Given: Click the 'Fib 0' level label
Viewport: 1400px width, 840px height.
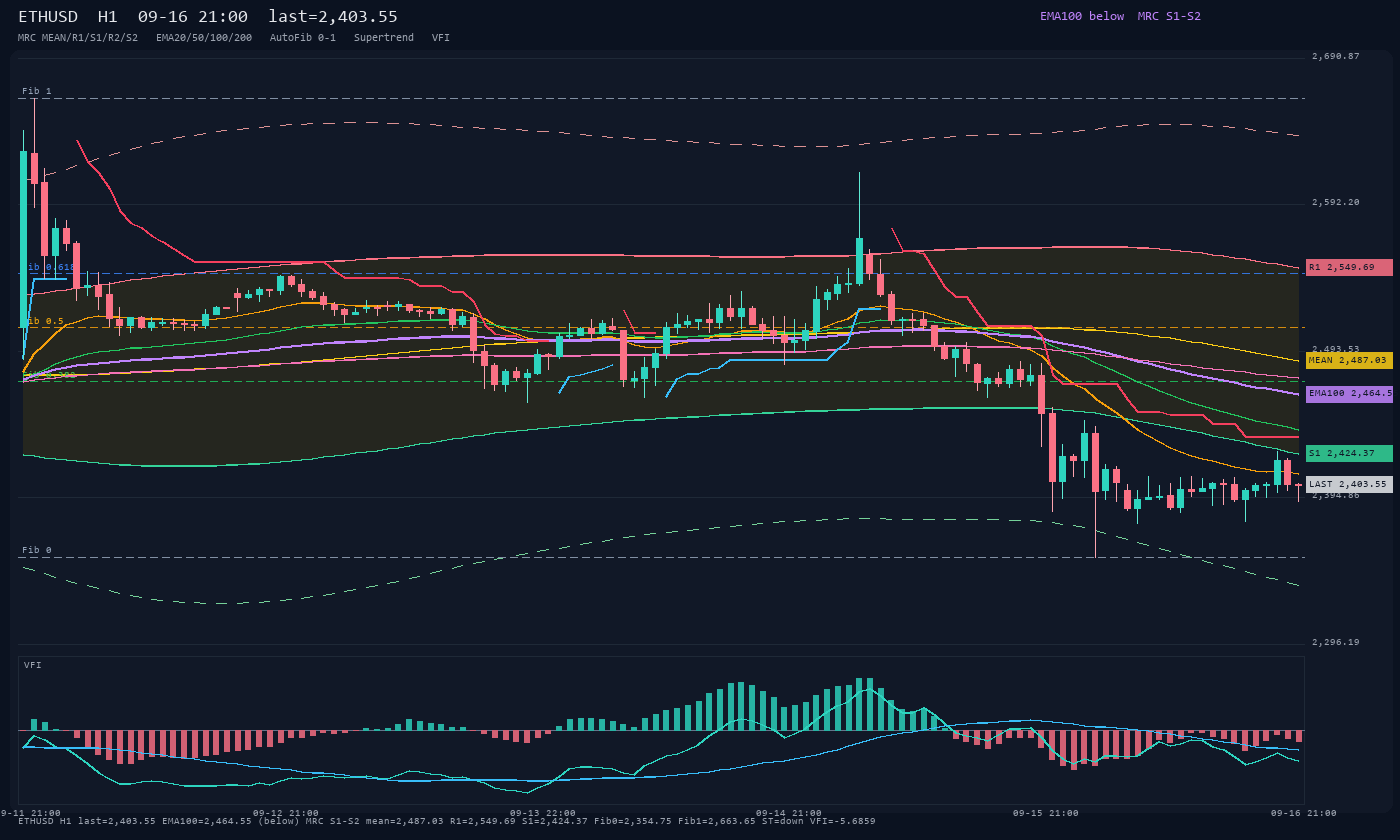Looking at the screenshot, I should [x=37, y=550].
